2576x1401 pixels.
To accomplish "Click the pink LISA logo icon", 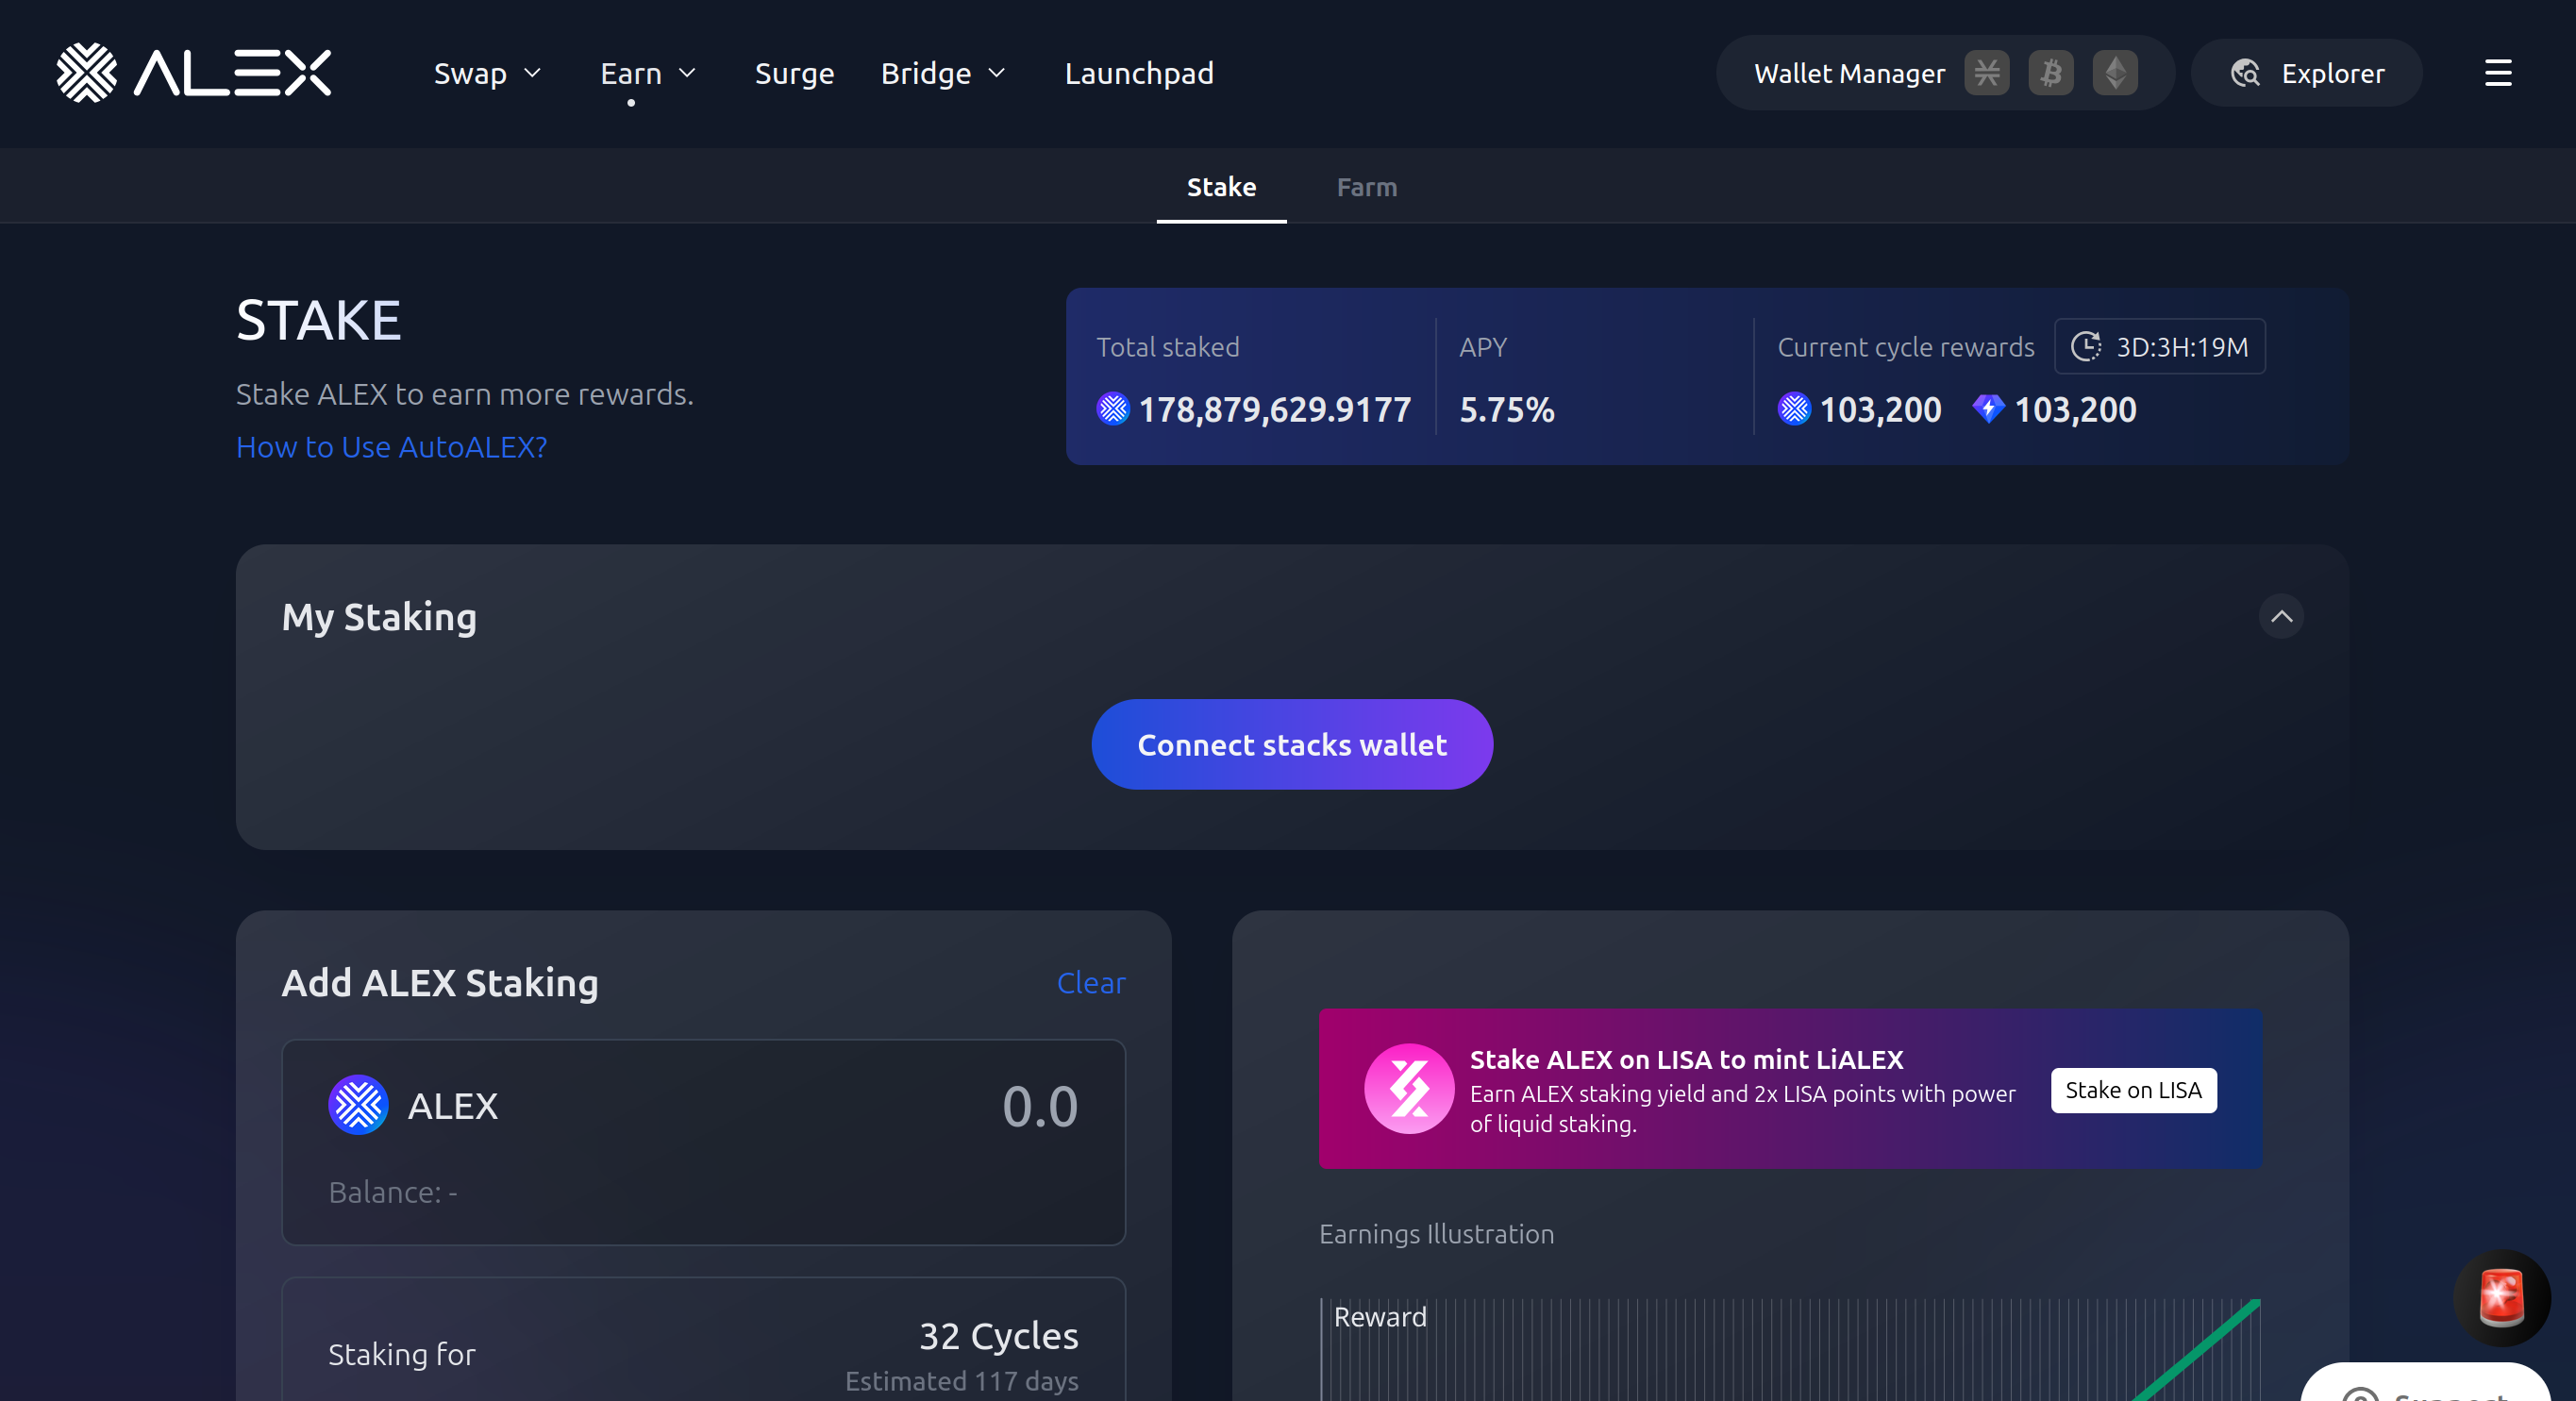I will click(1408, 1088).
